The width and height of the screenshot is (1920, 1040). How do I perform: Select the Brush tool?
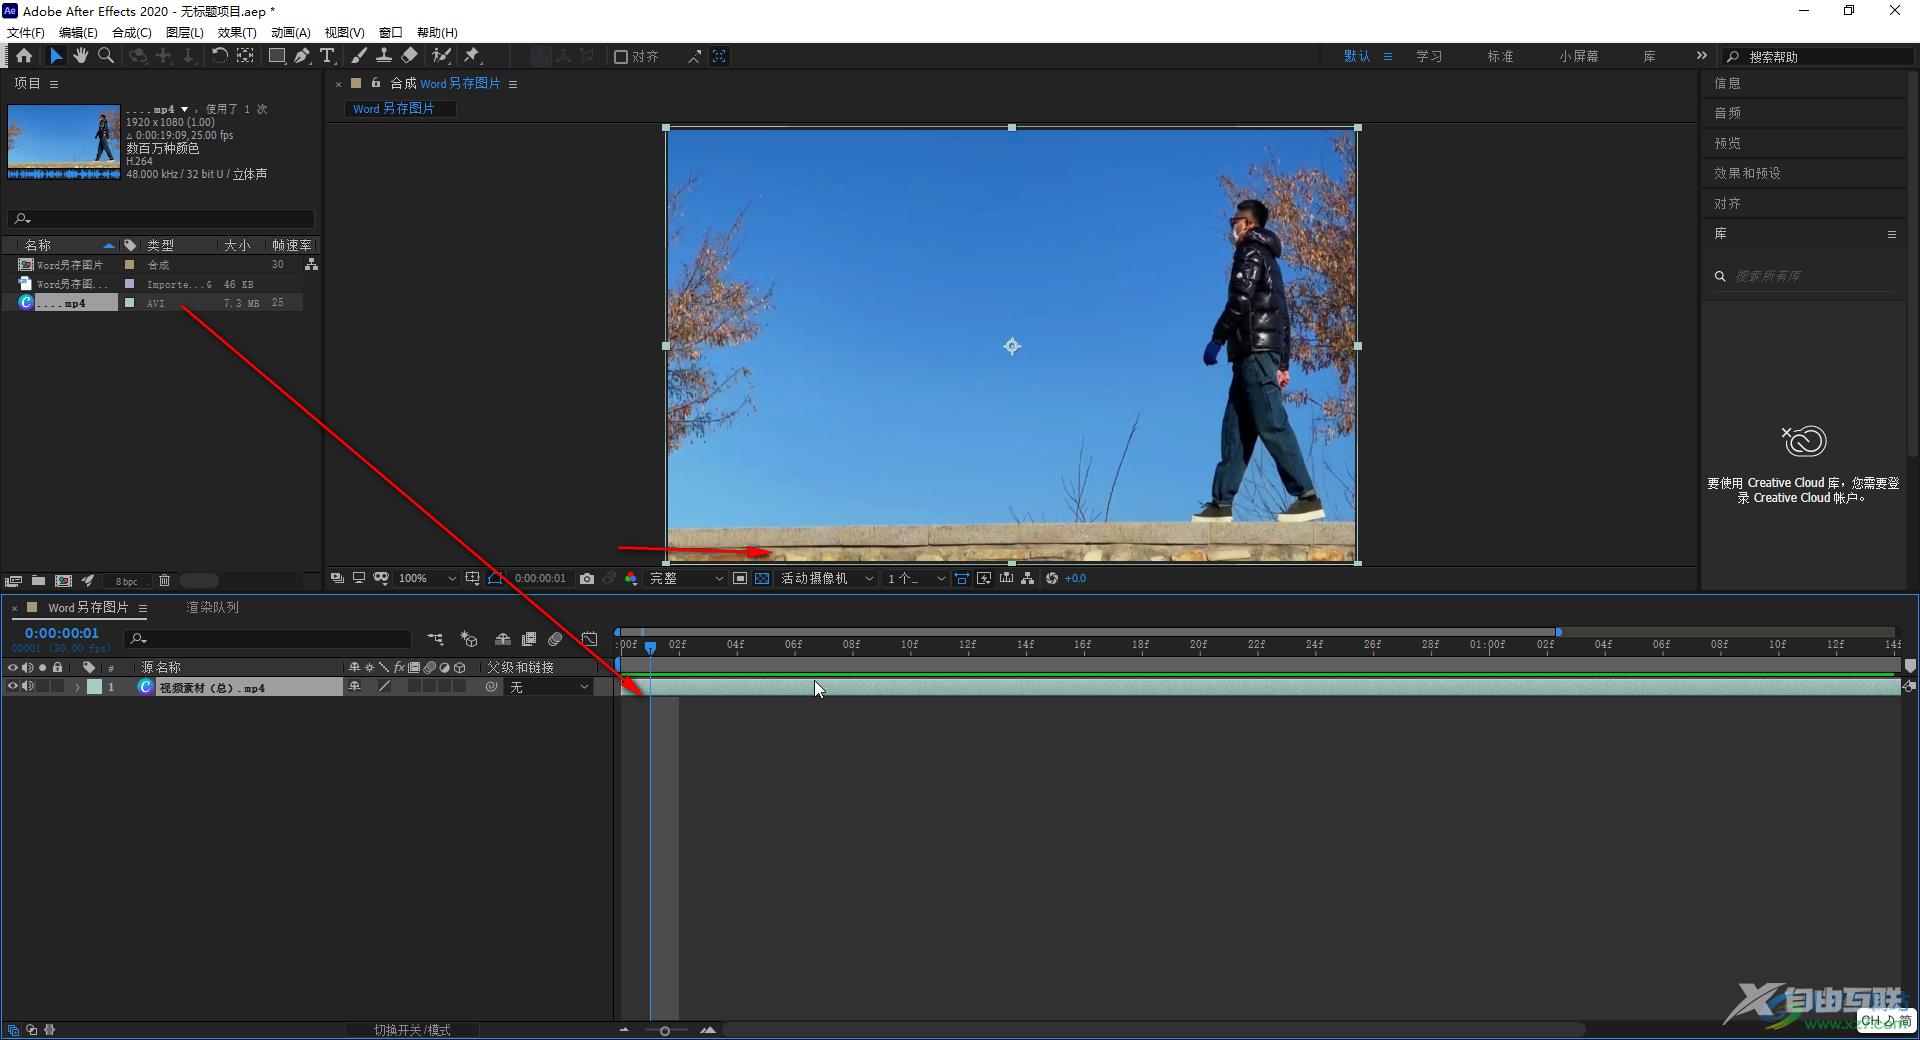[x=359, y=56]
